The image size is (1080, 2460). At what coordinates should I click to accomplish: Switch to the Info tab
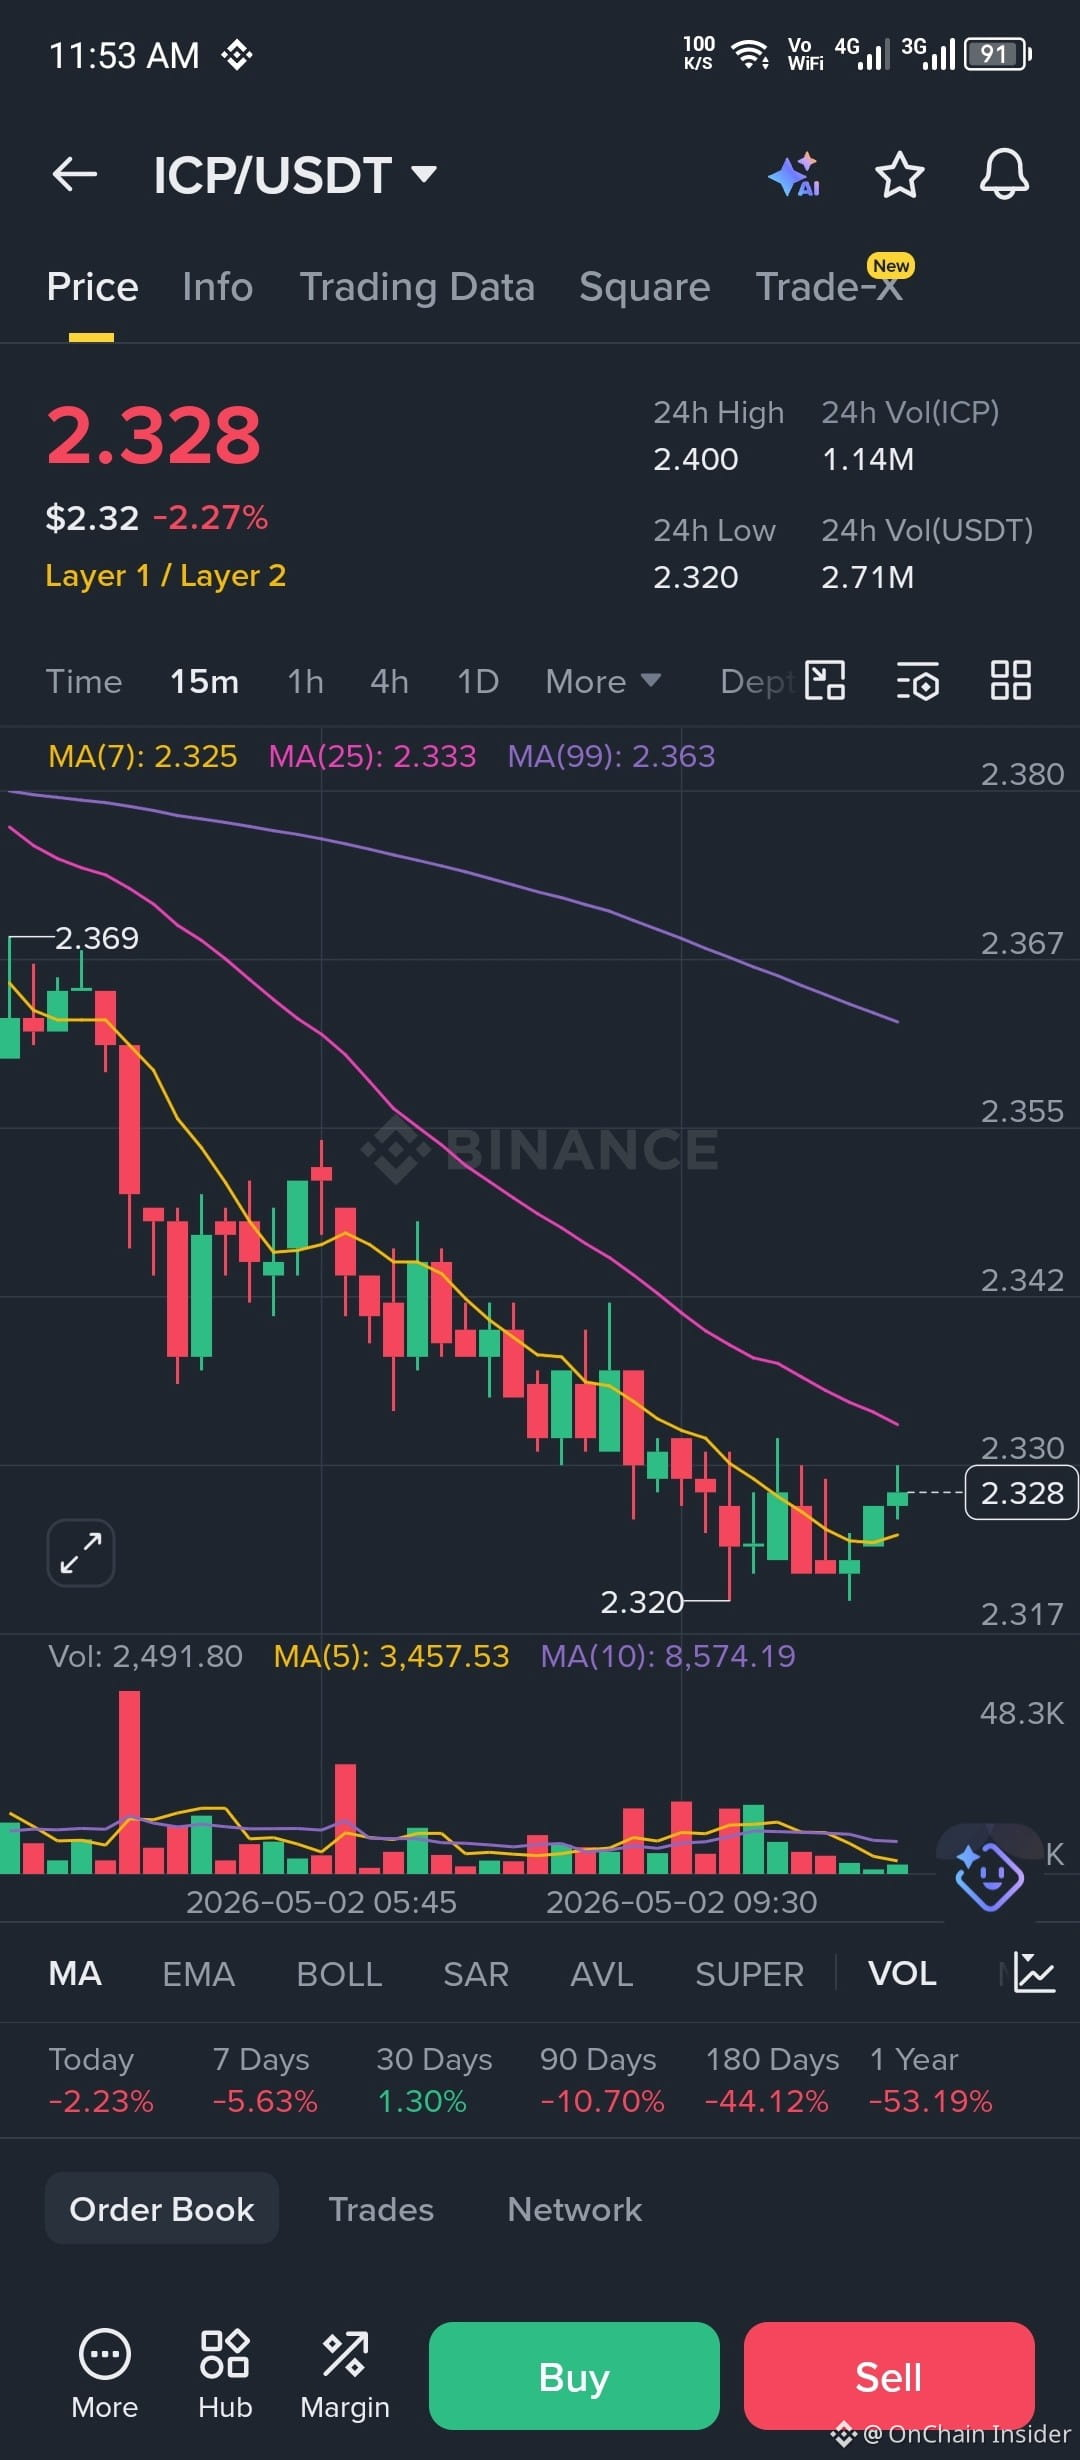218,287
